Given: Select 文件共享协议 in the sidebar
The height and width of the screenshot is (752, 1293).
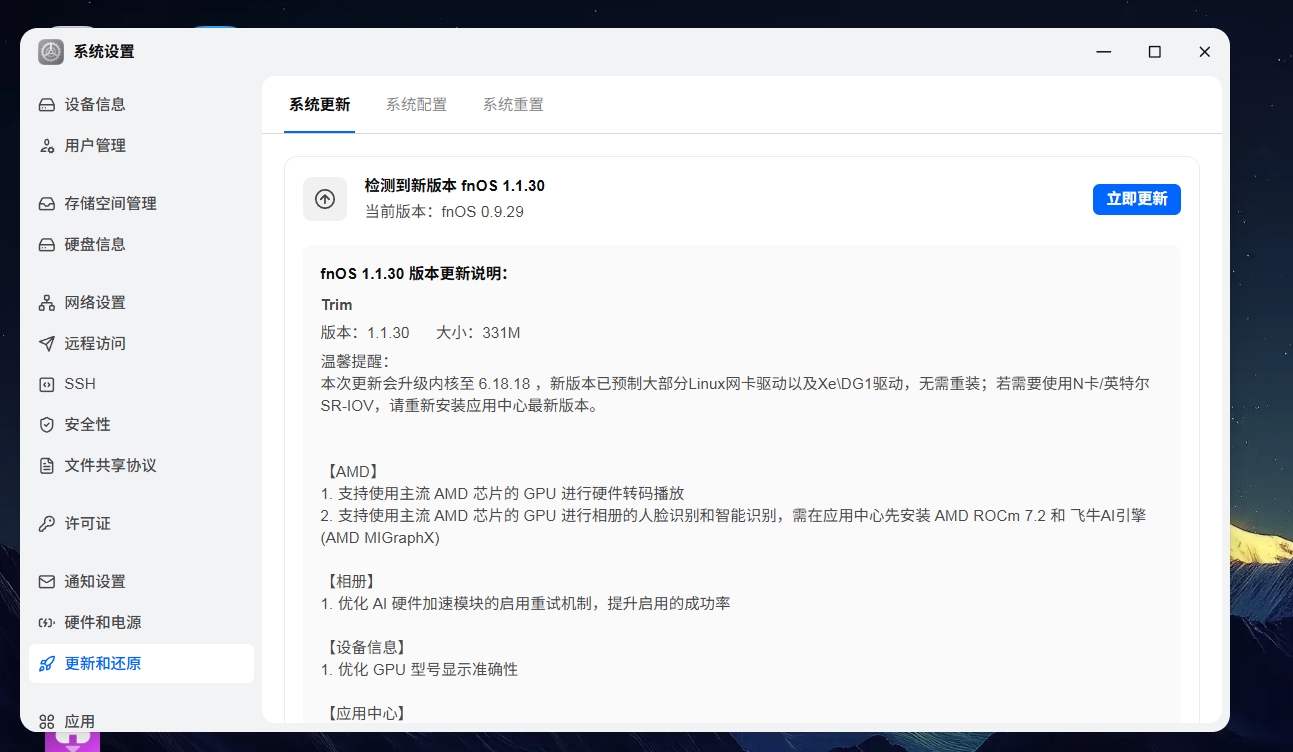Looking at the screenshot, I should [x=141, y=466].
